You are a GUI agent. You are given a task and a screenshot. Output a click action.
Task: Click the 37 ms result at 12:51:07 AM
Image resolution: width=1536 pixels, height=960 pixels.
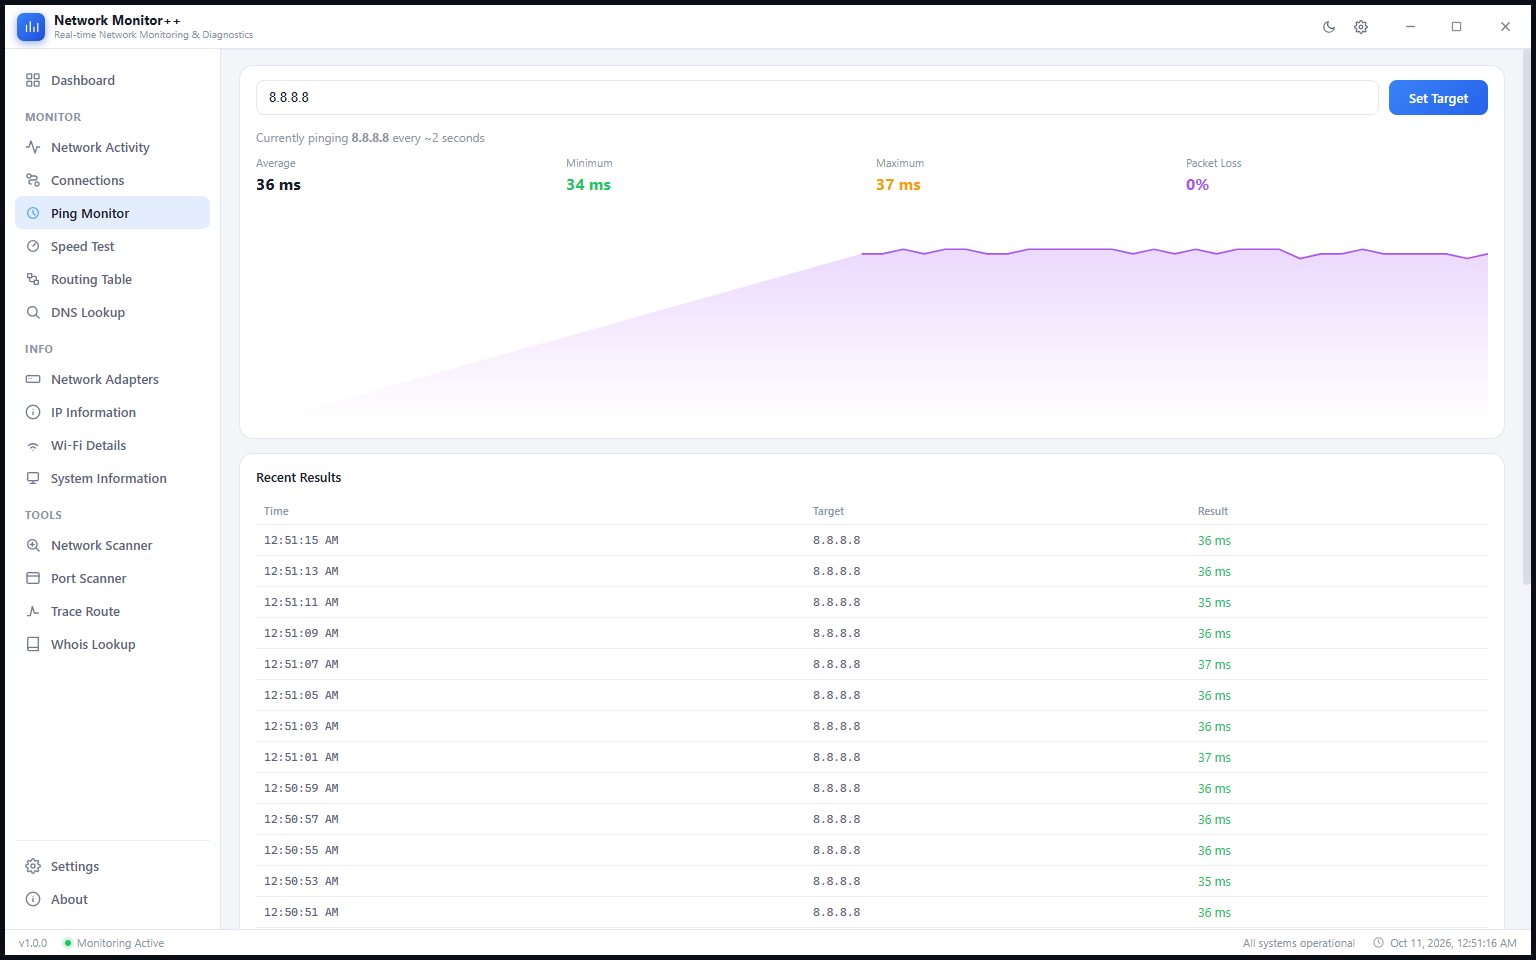[1214, 665]
